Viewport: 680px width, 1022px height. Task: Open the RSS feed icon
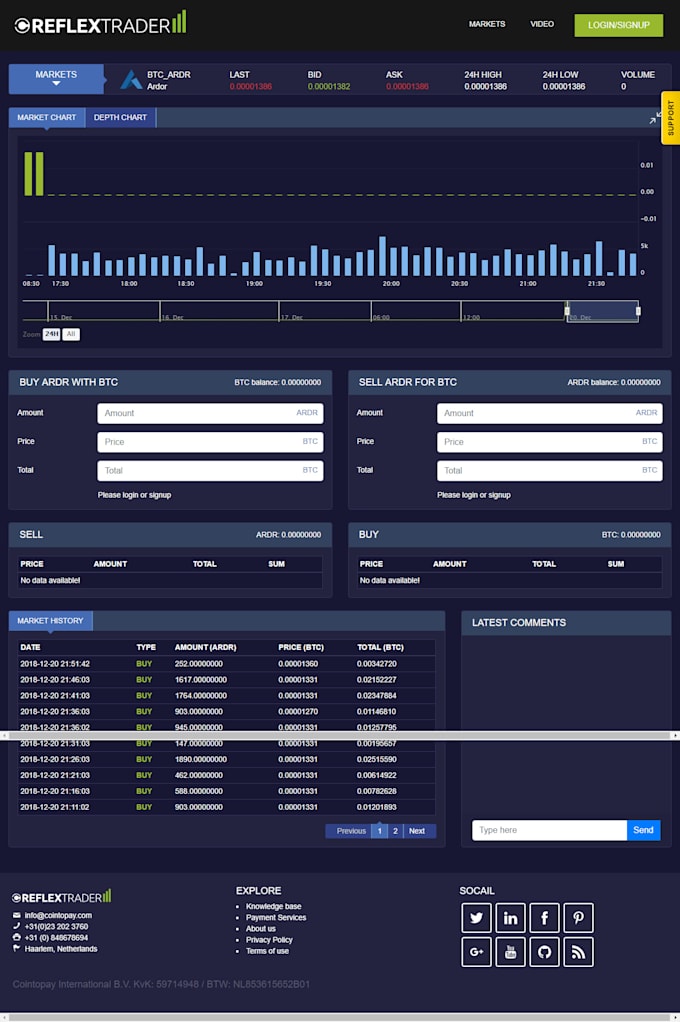pyautogui.click(x=578, y=952)
